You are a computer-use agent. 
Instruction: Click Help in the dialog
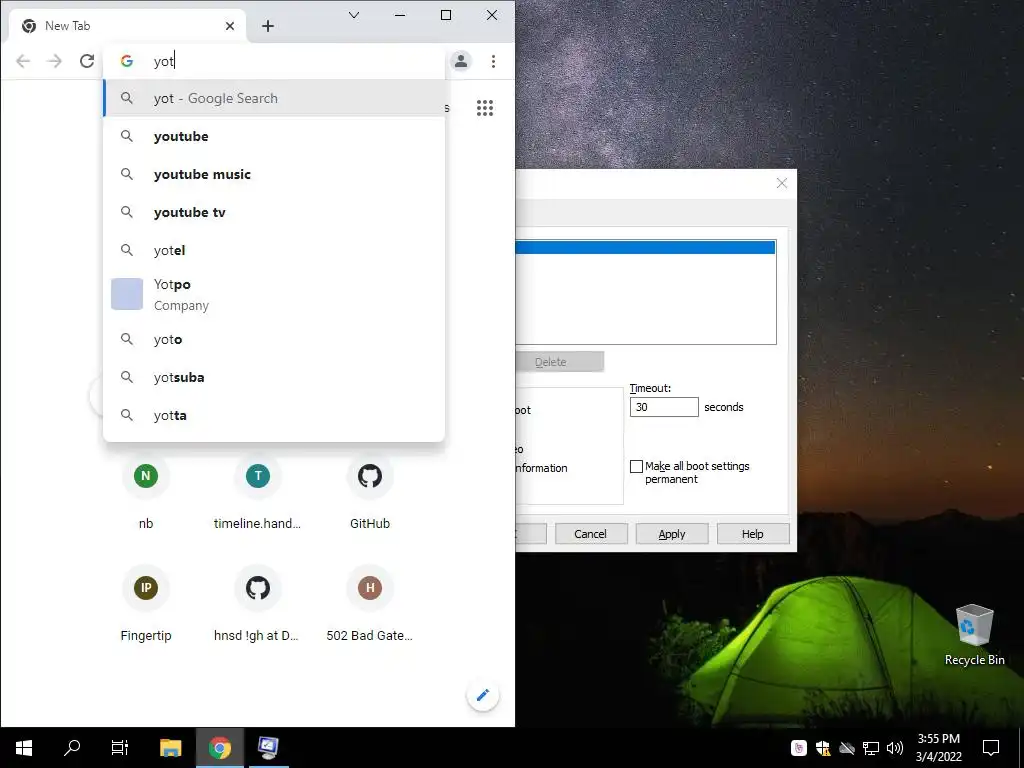pos(753,534)
